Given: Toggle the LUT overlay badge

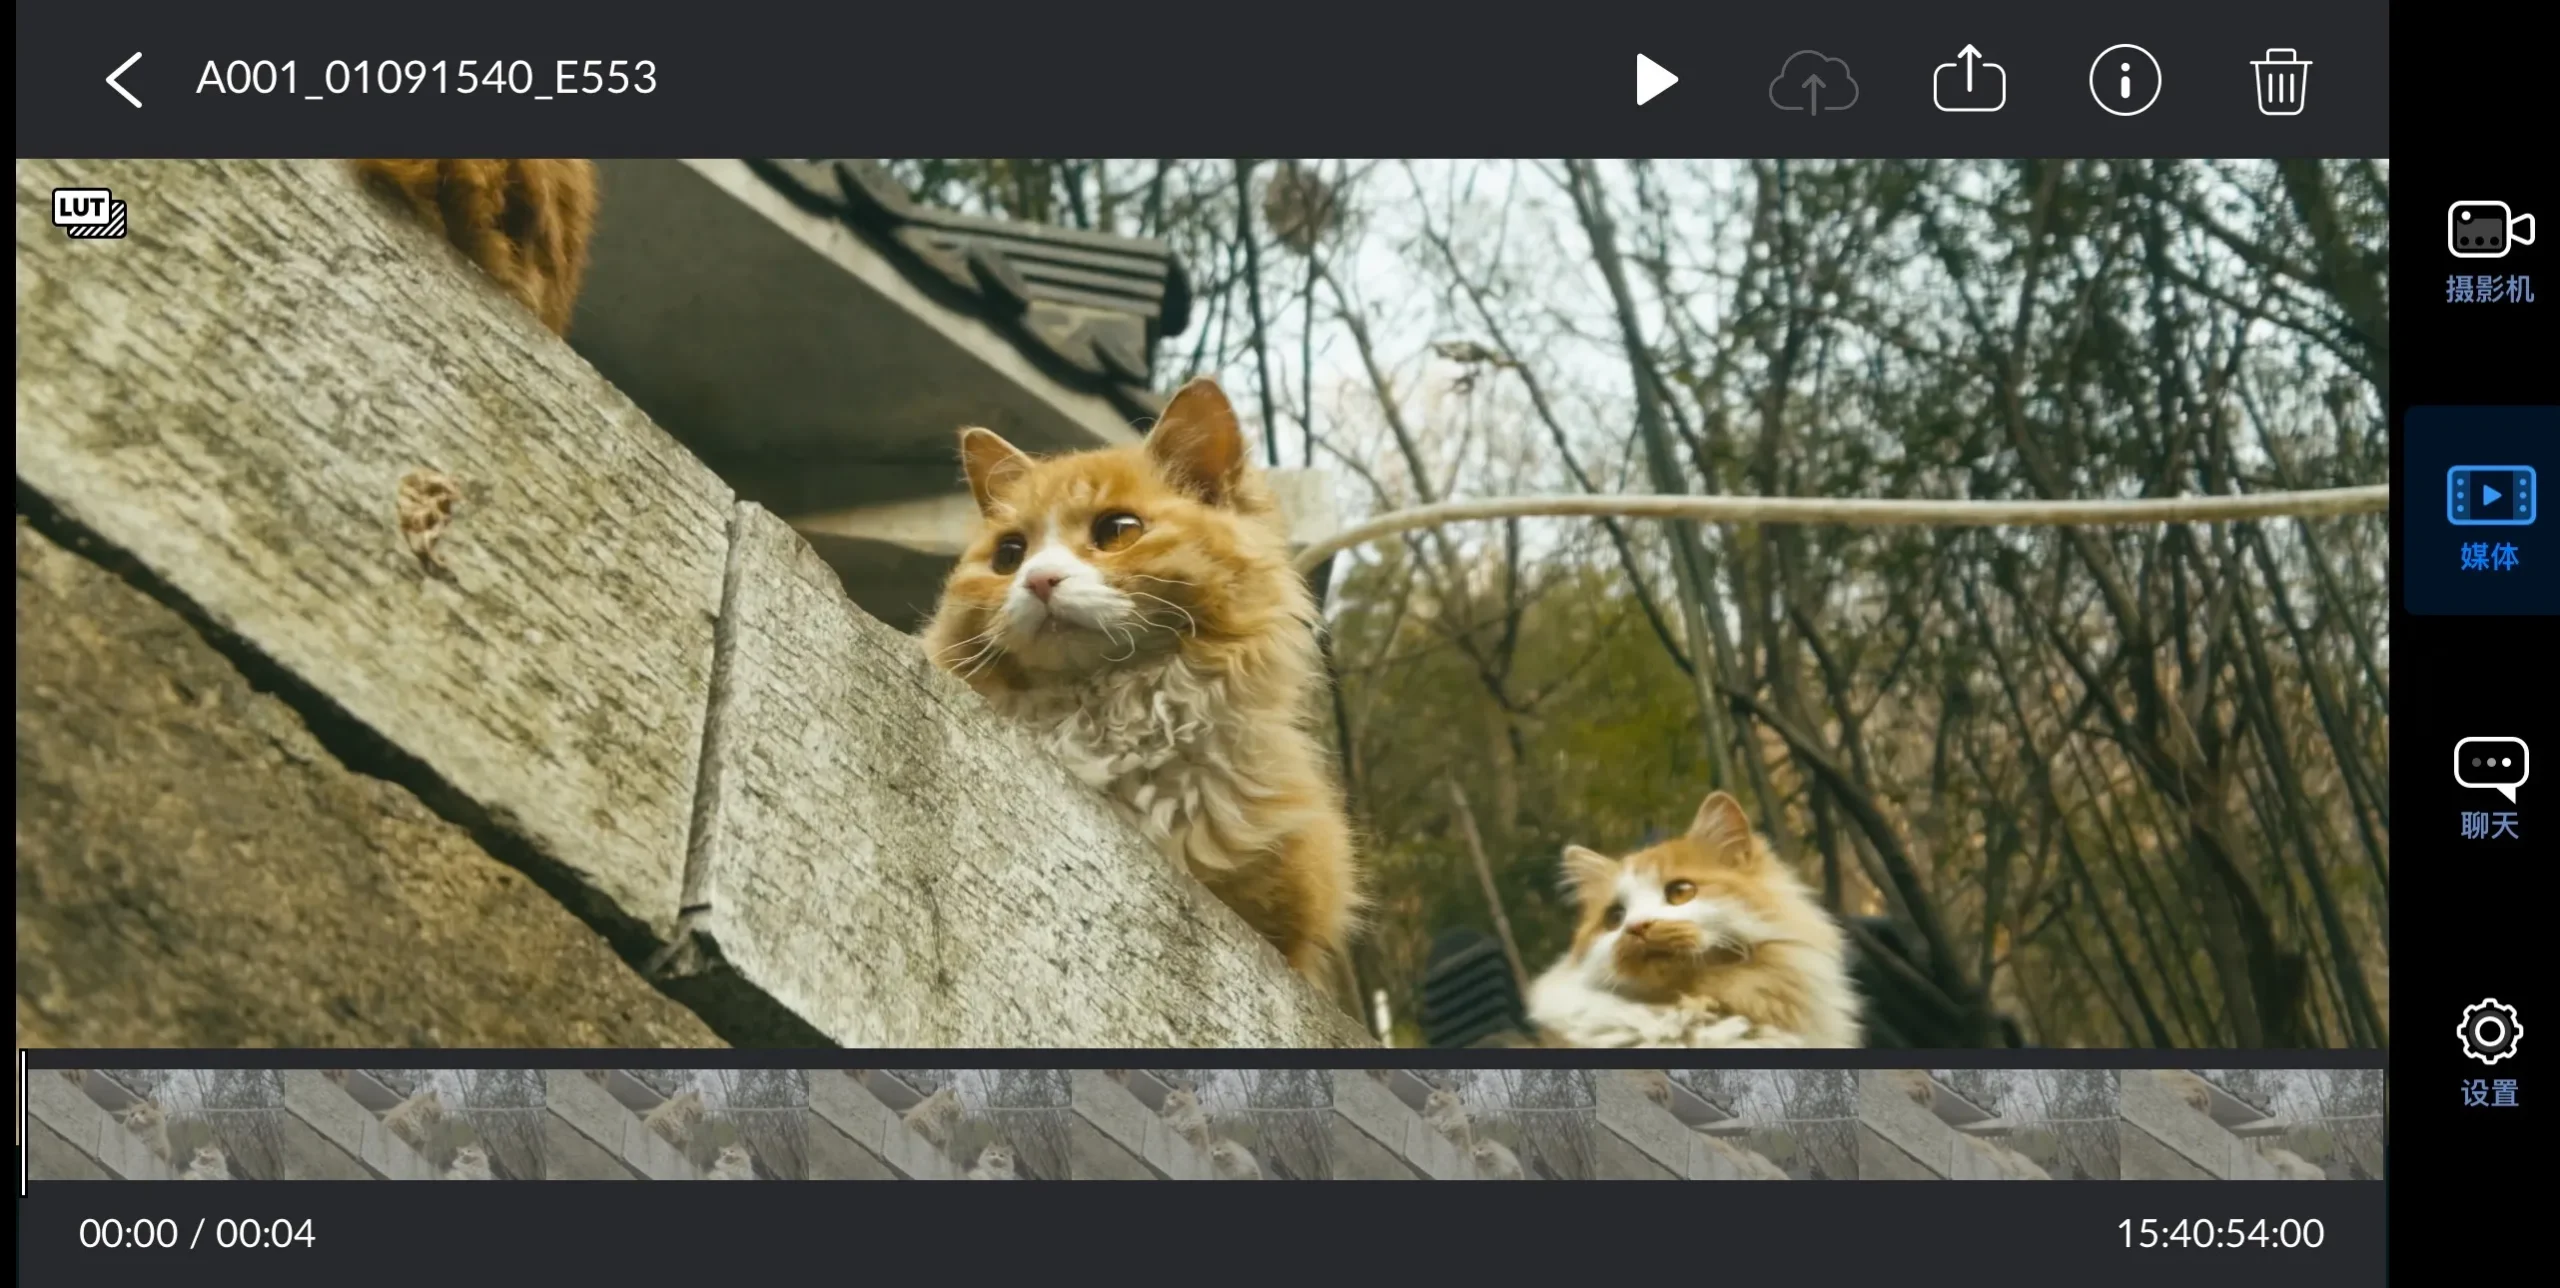Looking at the screenshot, I should click(x=89, y=212).
